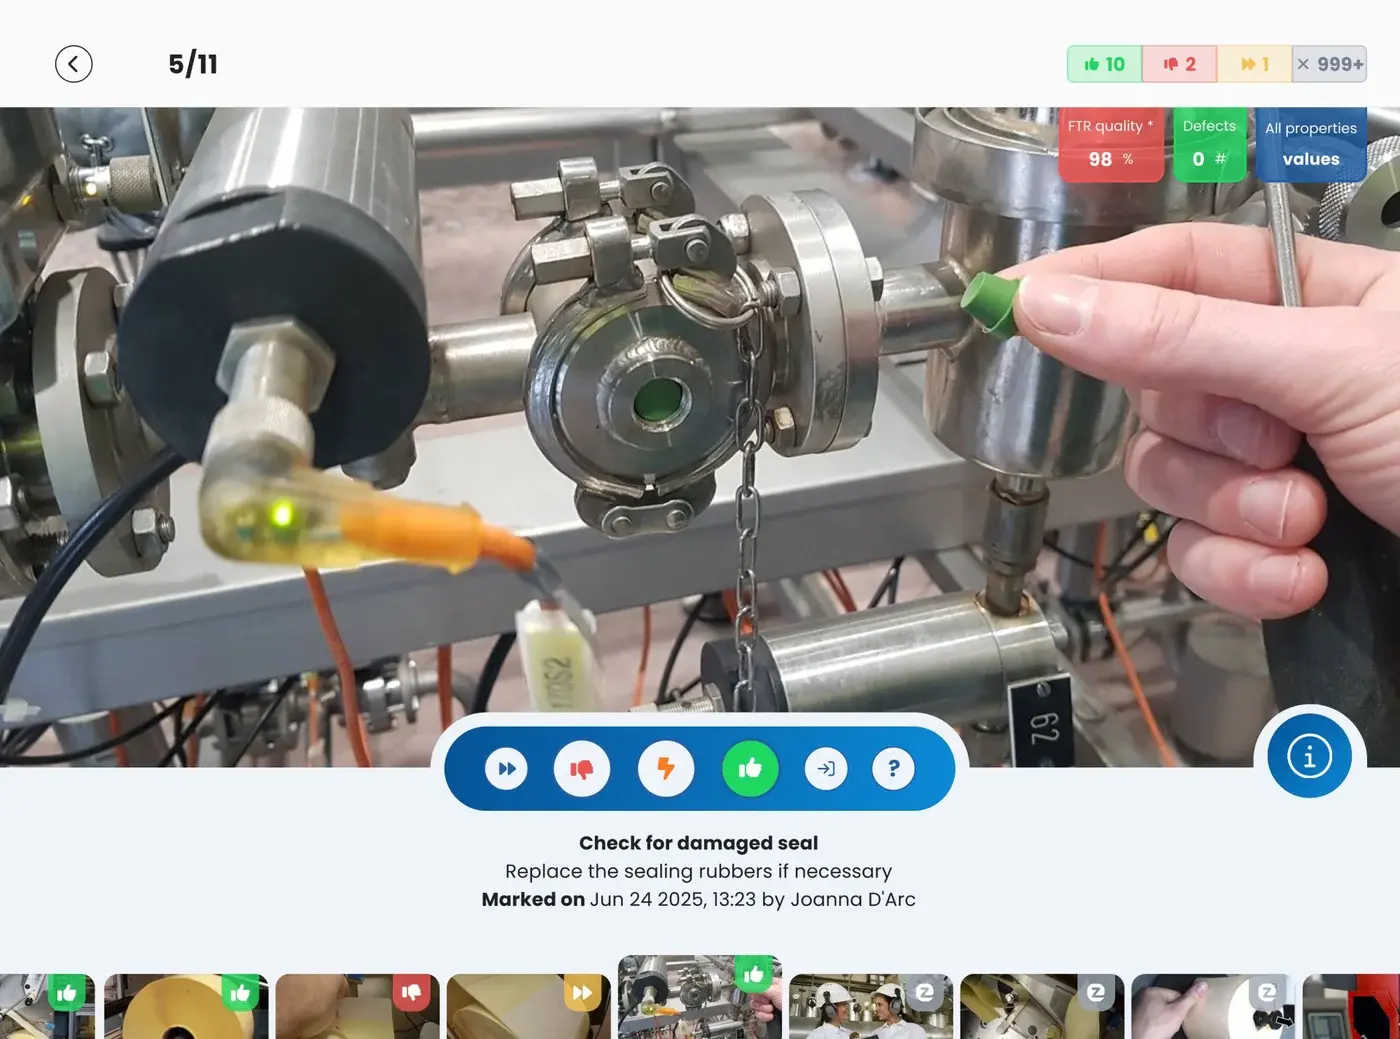1400x1039 pixels.
Task: Click the skip double-arrow button
Action: click(507, 769)
